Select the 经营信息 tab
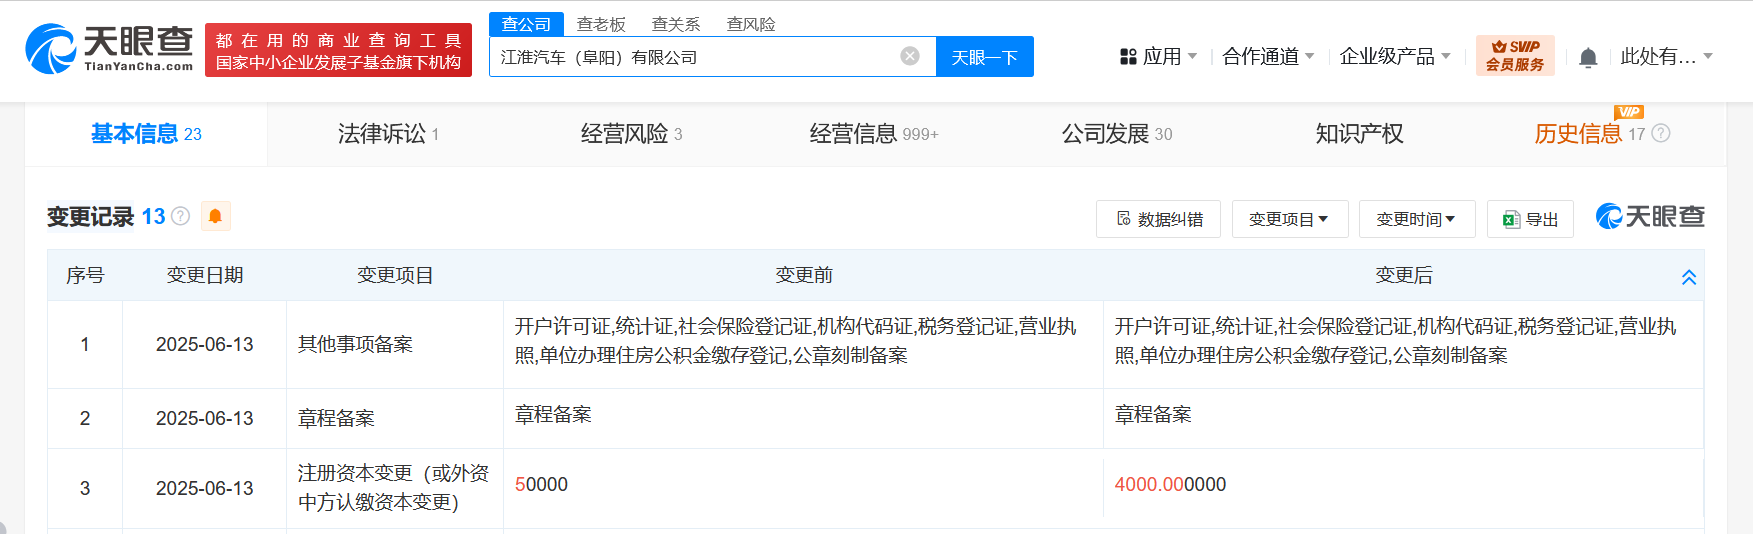The width and height of the screenshot is (1753, 534). pyautogui.click(x=874, y=134)
